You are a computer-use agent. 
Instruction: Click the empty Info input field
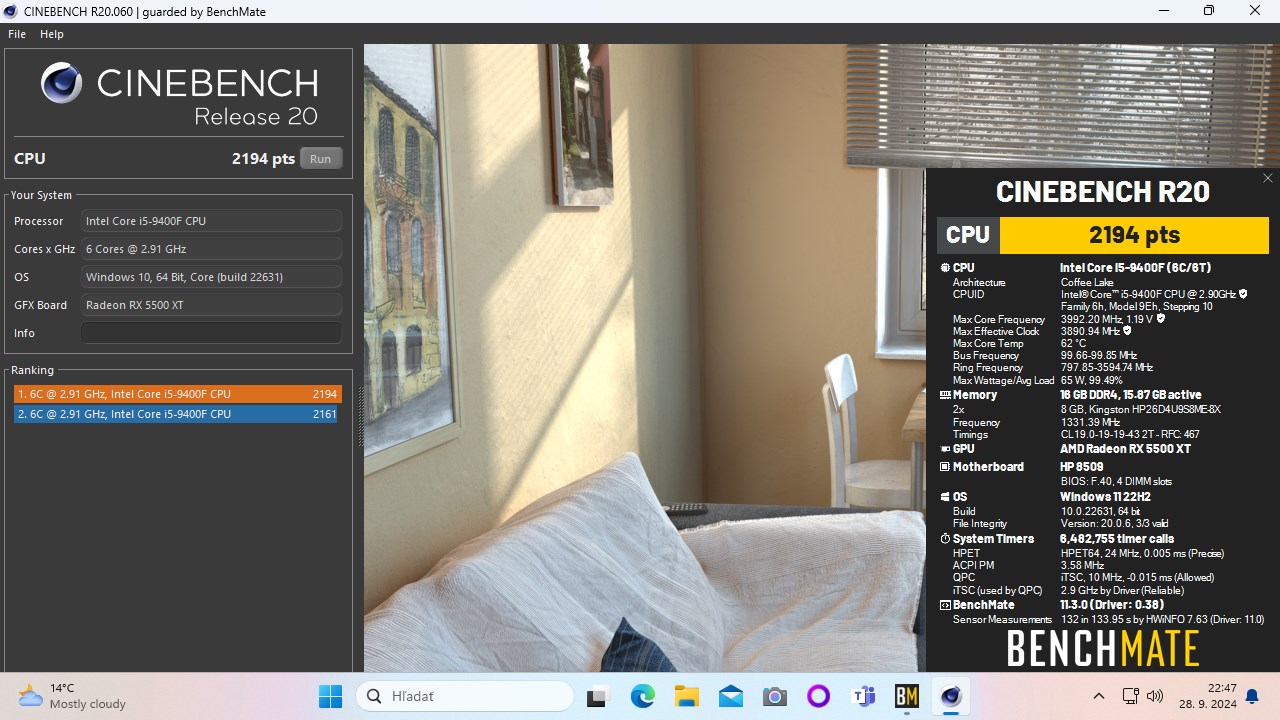click(x=211, y=333)
